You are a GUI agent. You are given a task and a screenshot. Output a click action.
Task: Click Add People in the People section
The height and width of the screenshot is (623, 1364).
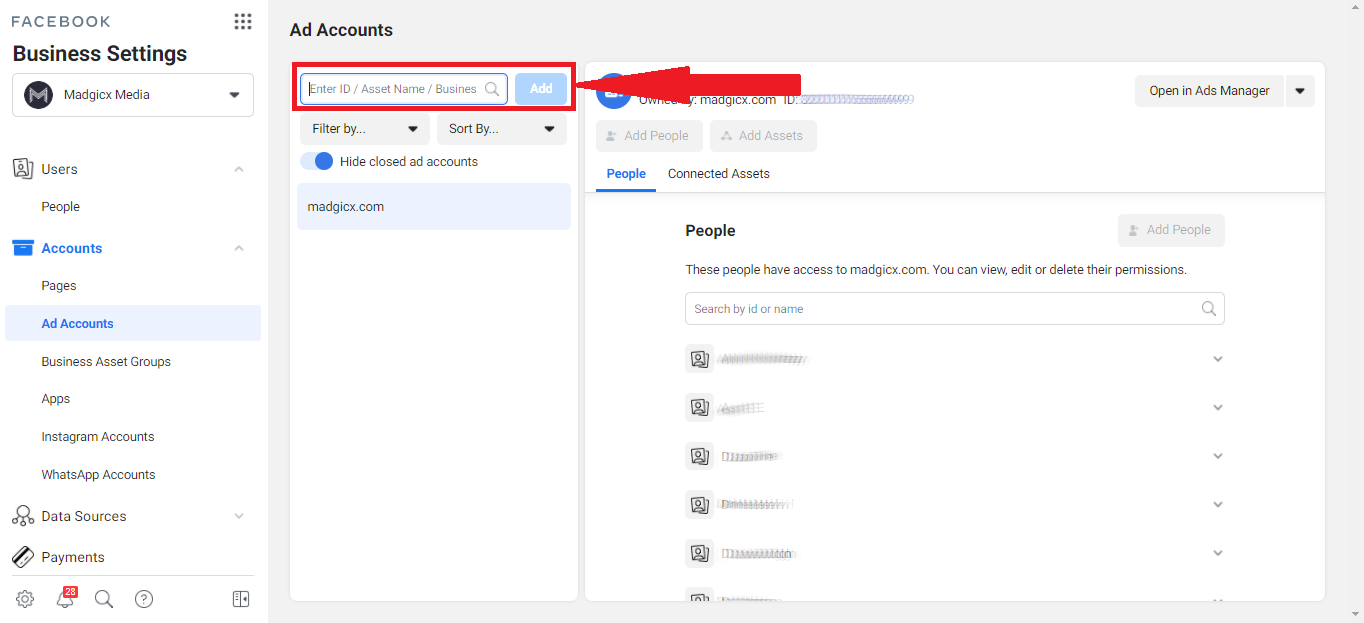tap(1171, 230)
